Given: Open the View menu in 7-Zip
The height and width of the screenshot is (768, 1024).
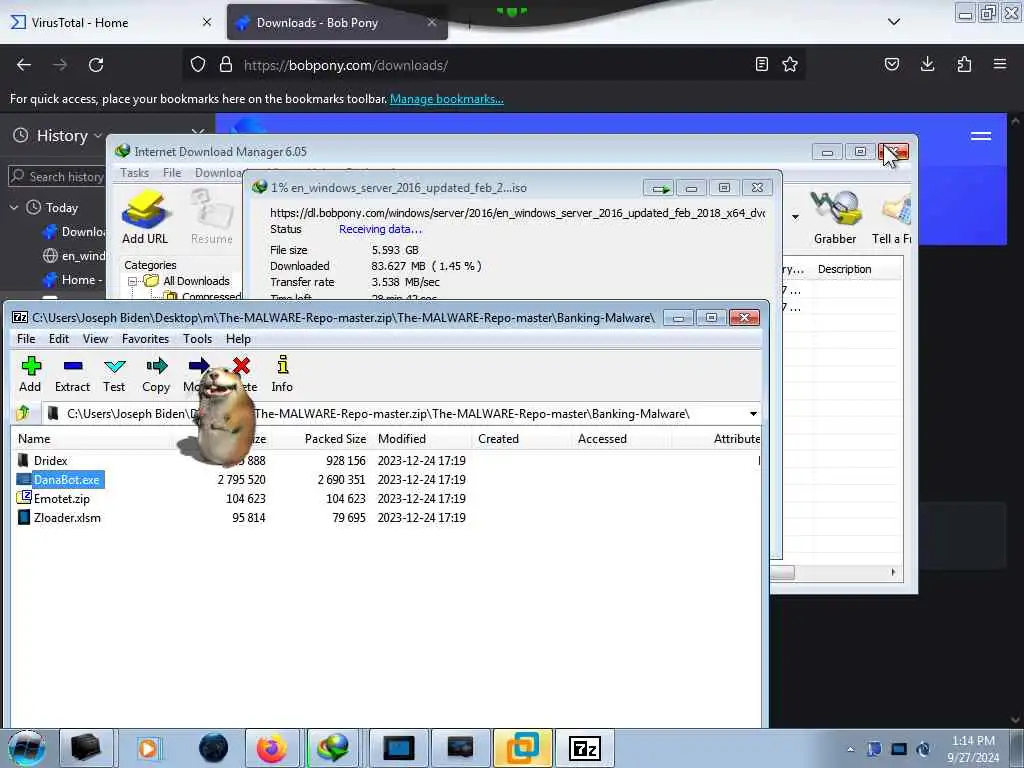Looking at the screenshot, I should (x=95, y=339).
